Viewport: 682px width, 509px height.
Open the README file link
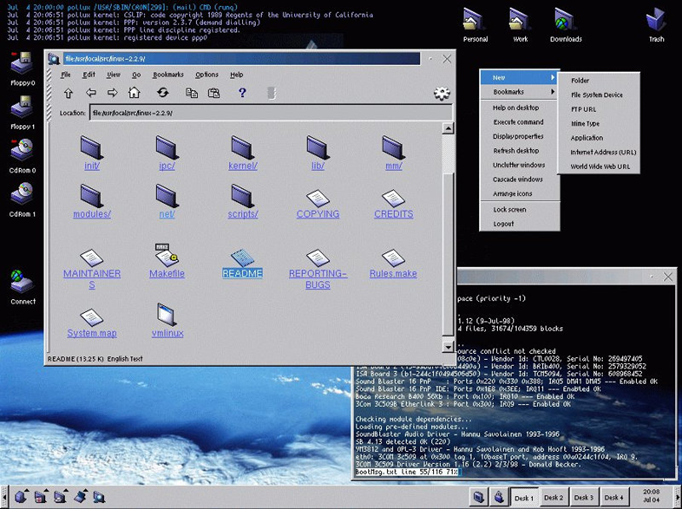[242, 273]
